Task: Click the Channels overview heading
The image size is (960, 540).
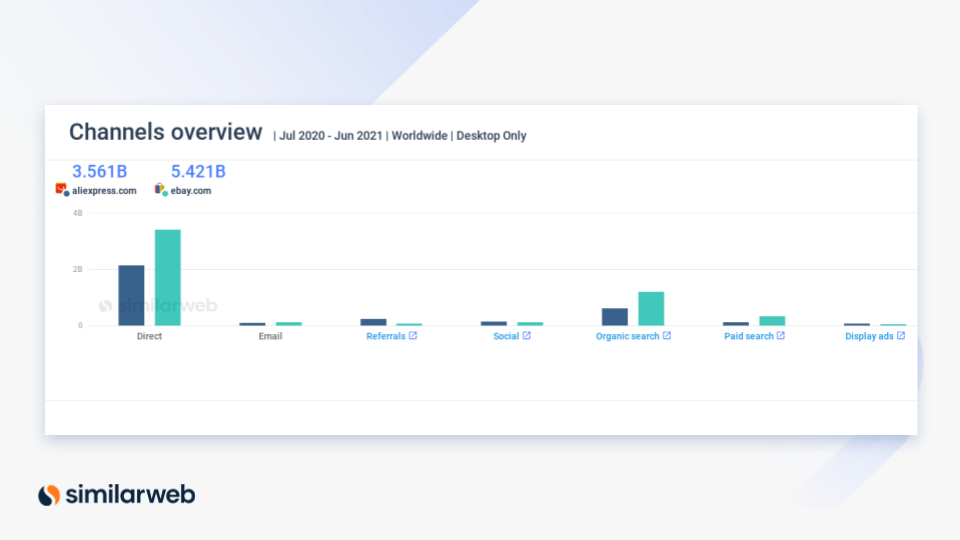Action: [x=165, y=132]
